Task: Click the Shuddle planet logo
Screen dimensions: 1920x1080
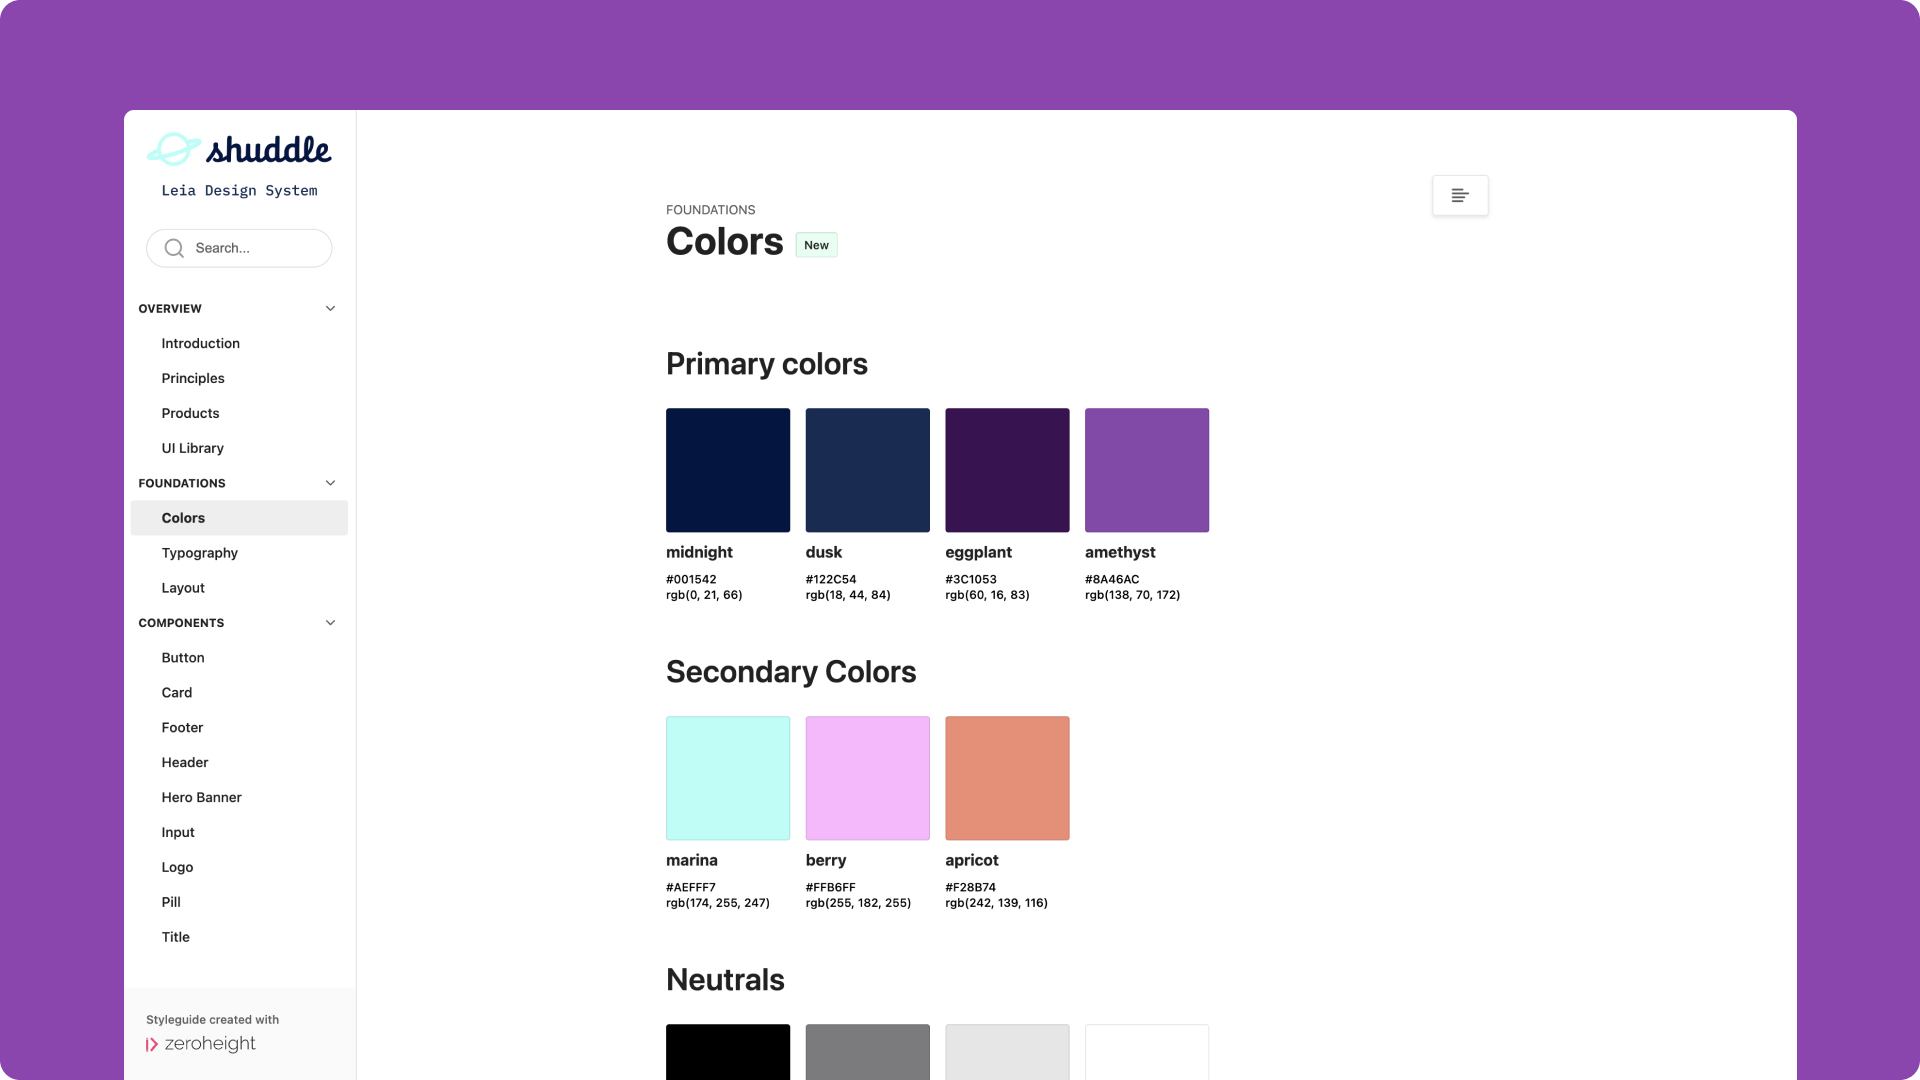Action: coord(174,150)
